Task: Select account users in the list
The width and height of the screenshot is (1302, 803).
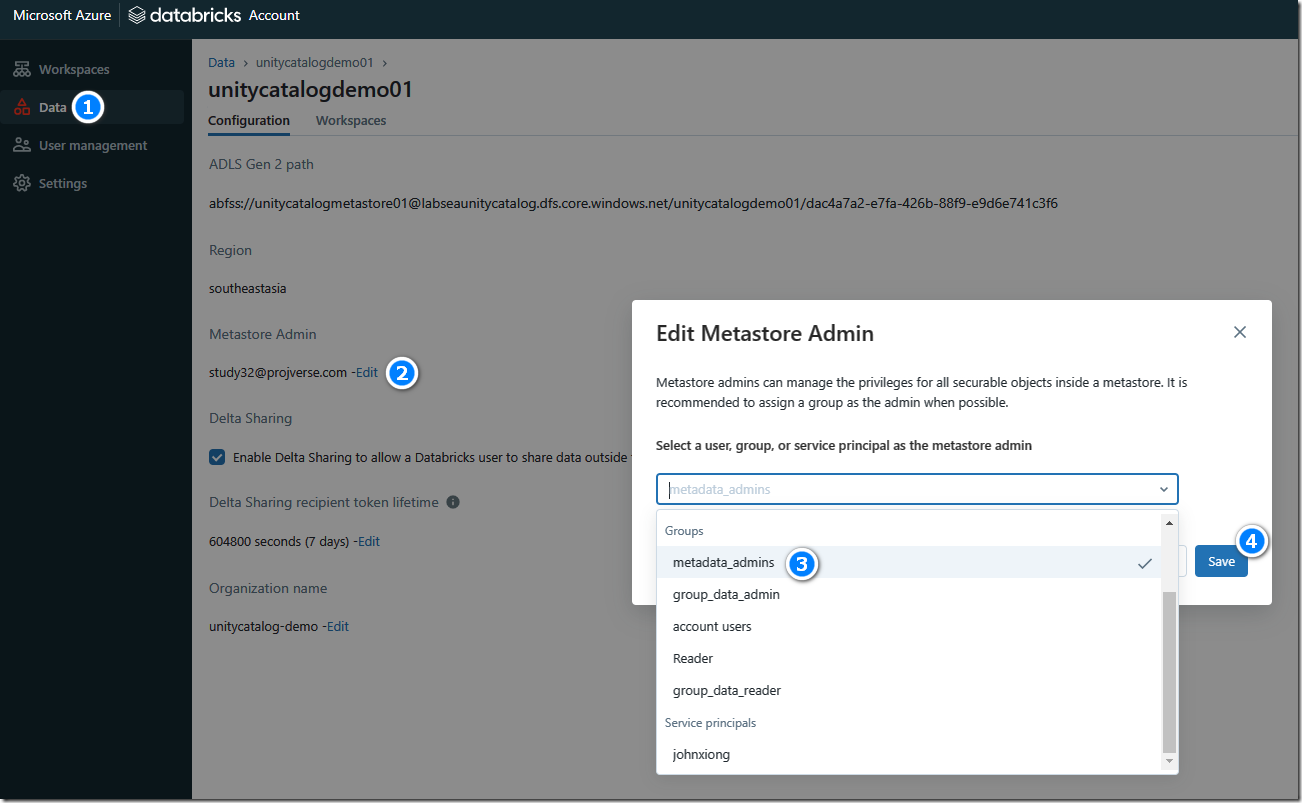Action: coord(909,627)
